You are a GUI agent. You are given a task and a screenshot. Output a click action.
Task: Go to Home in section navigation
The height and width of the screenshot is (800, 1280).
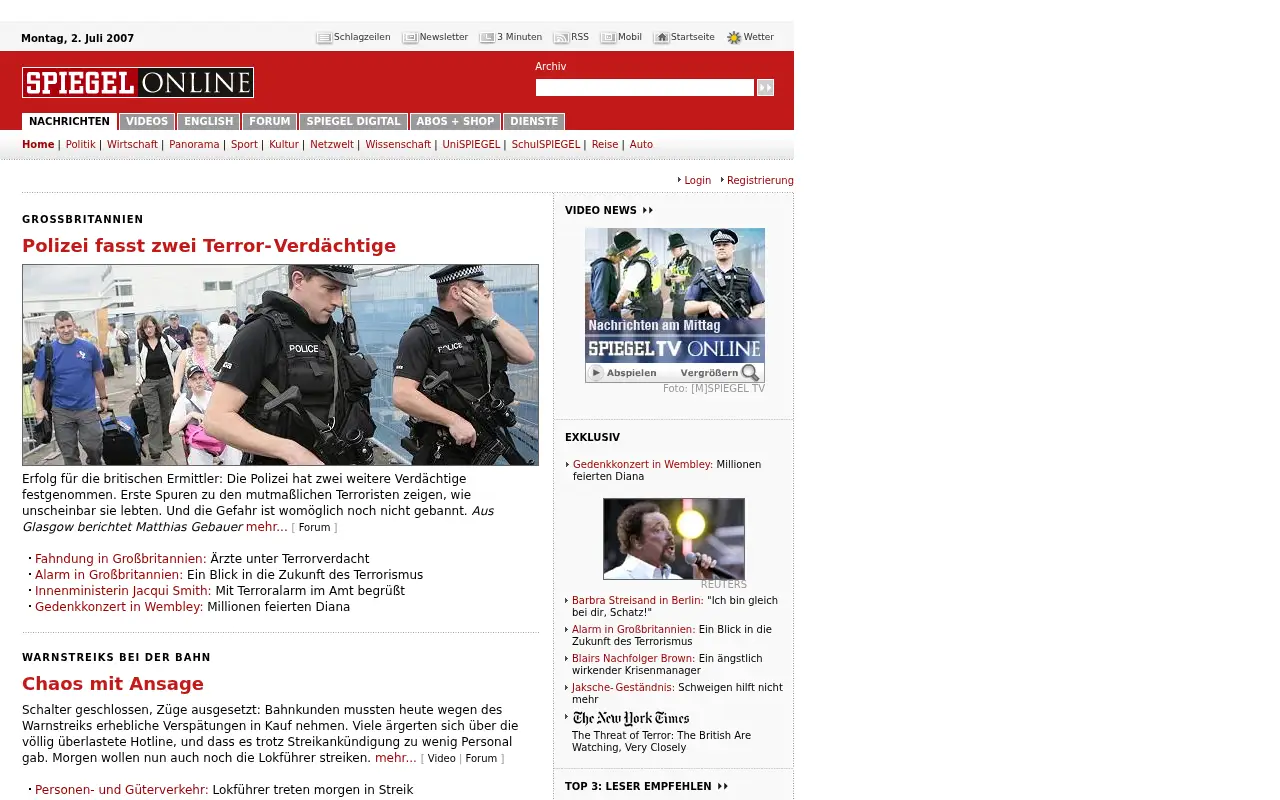38,145
